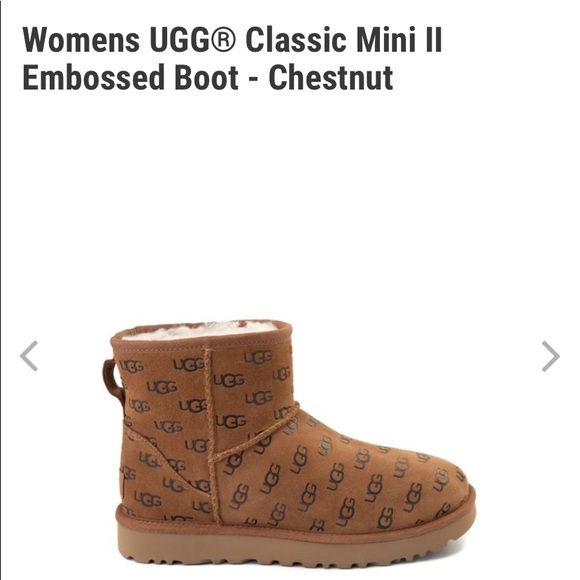Click the vertical side seam on boot
The width and height of the screenshot is (580, 580).
[212, 435]
